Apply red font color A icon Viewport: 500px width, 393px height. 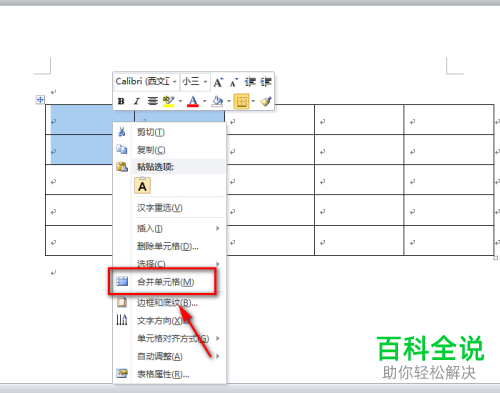pos(193,101)
